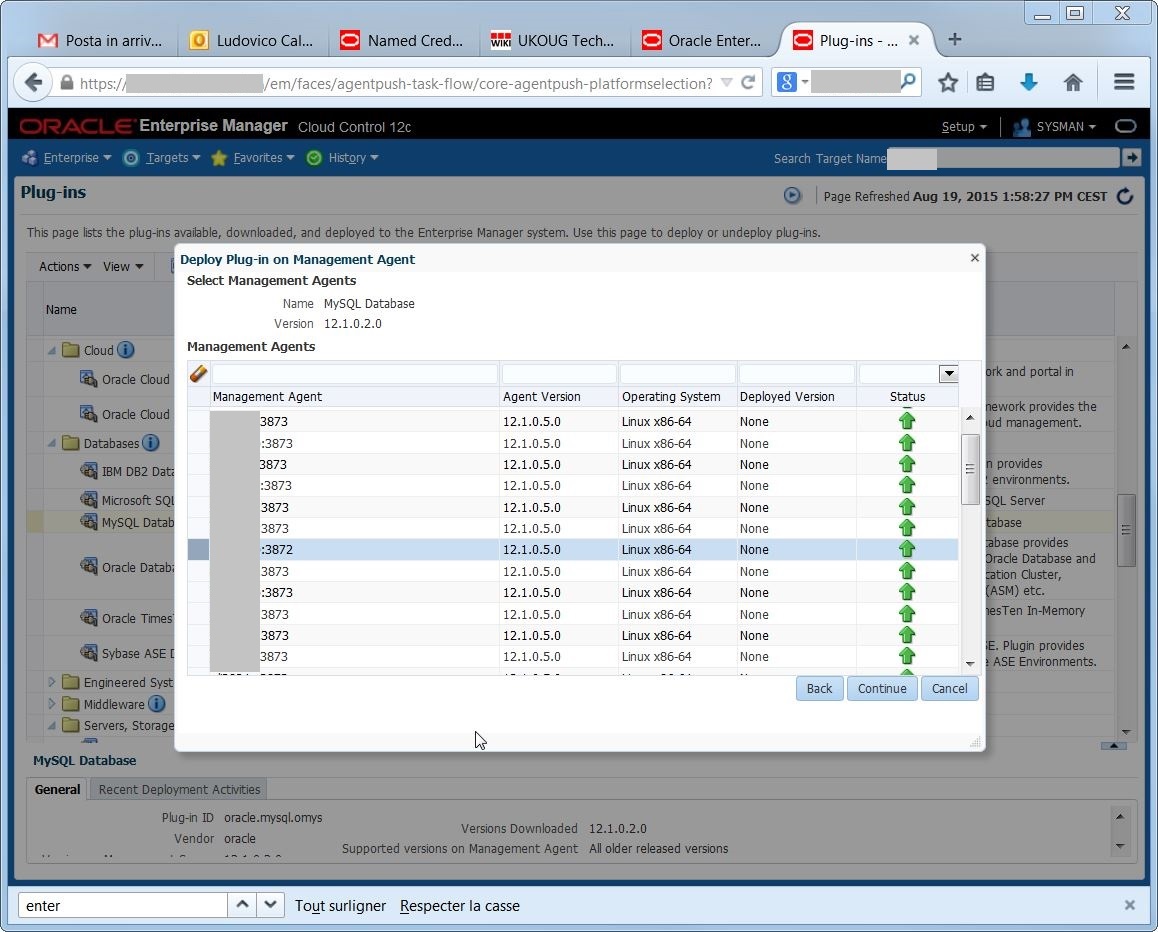Image resolution: width=1158 pixels, height=932 pixels.
Task: Close the Plug-ins browser tab
Action: point(914,40)
